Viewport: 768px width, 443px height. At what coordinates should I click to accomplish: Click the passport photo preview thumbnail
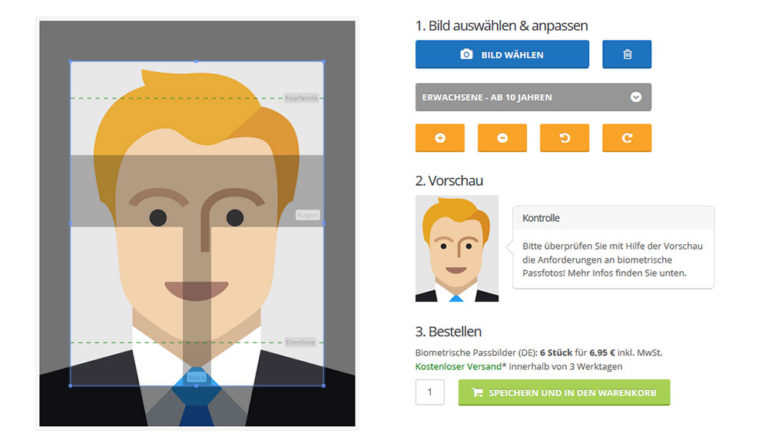click(457, 248)
